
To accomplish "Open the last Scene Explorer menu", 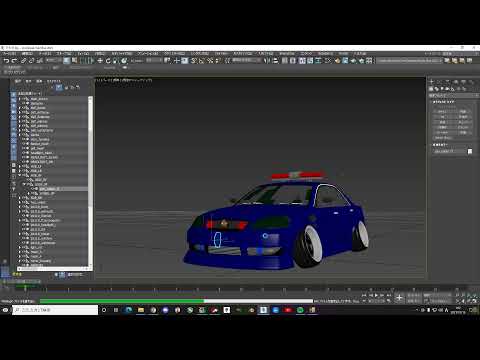I will point(53,81).
